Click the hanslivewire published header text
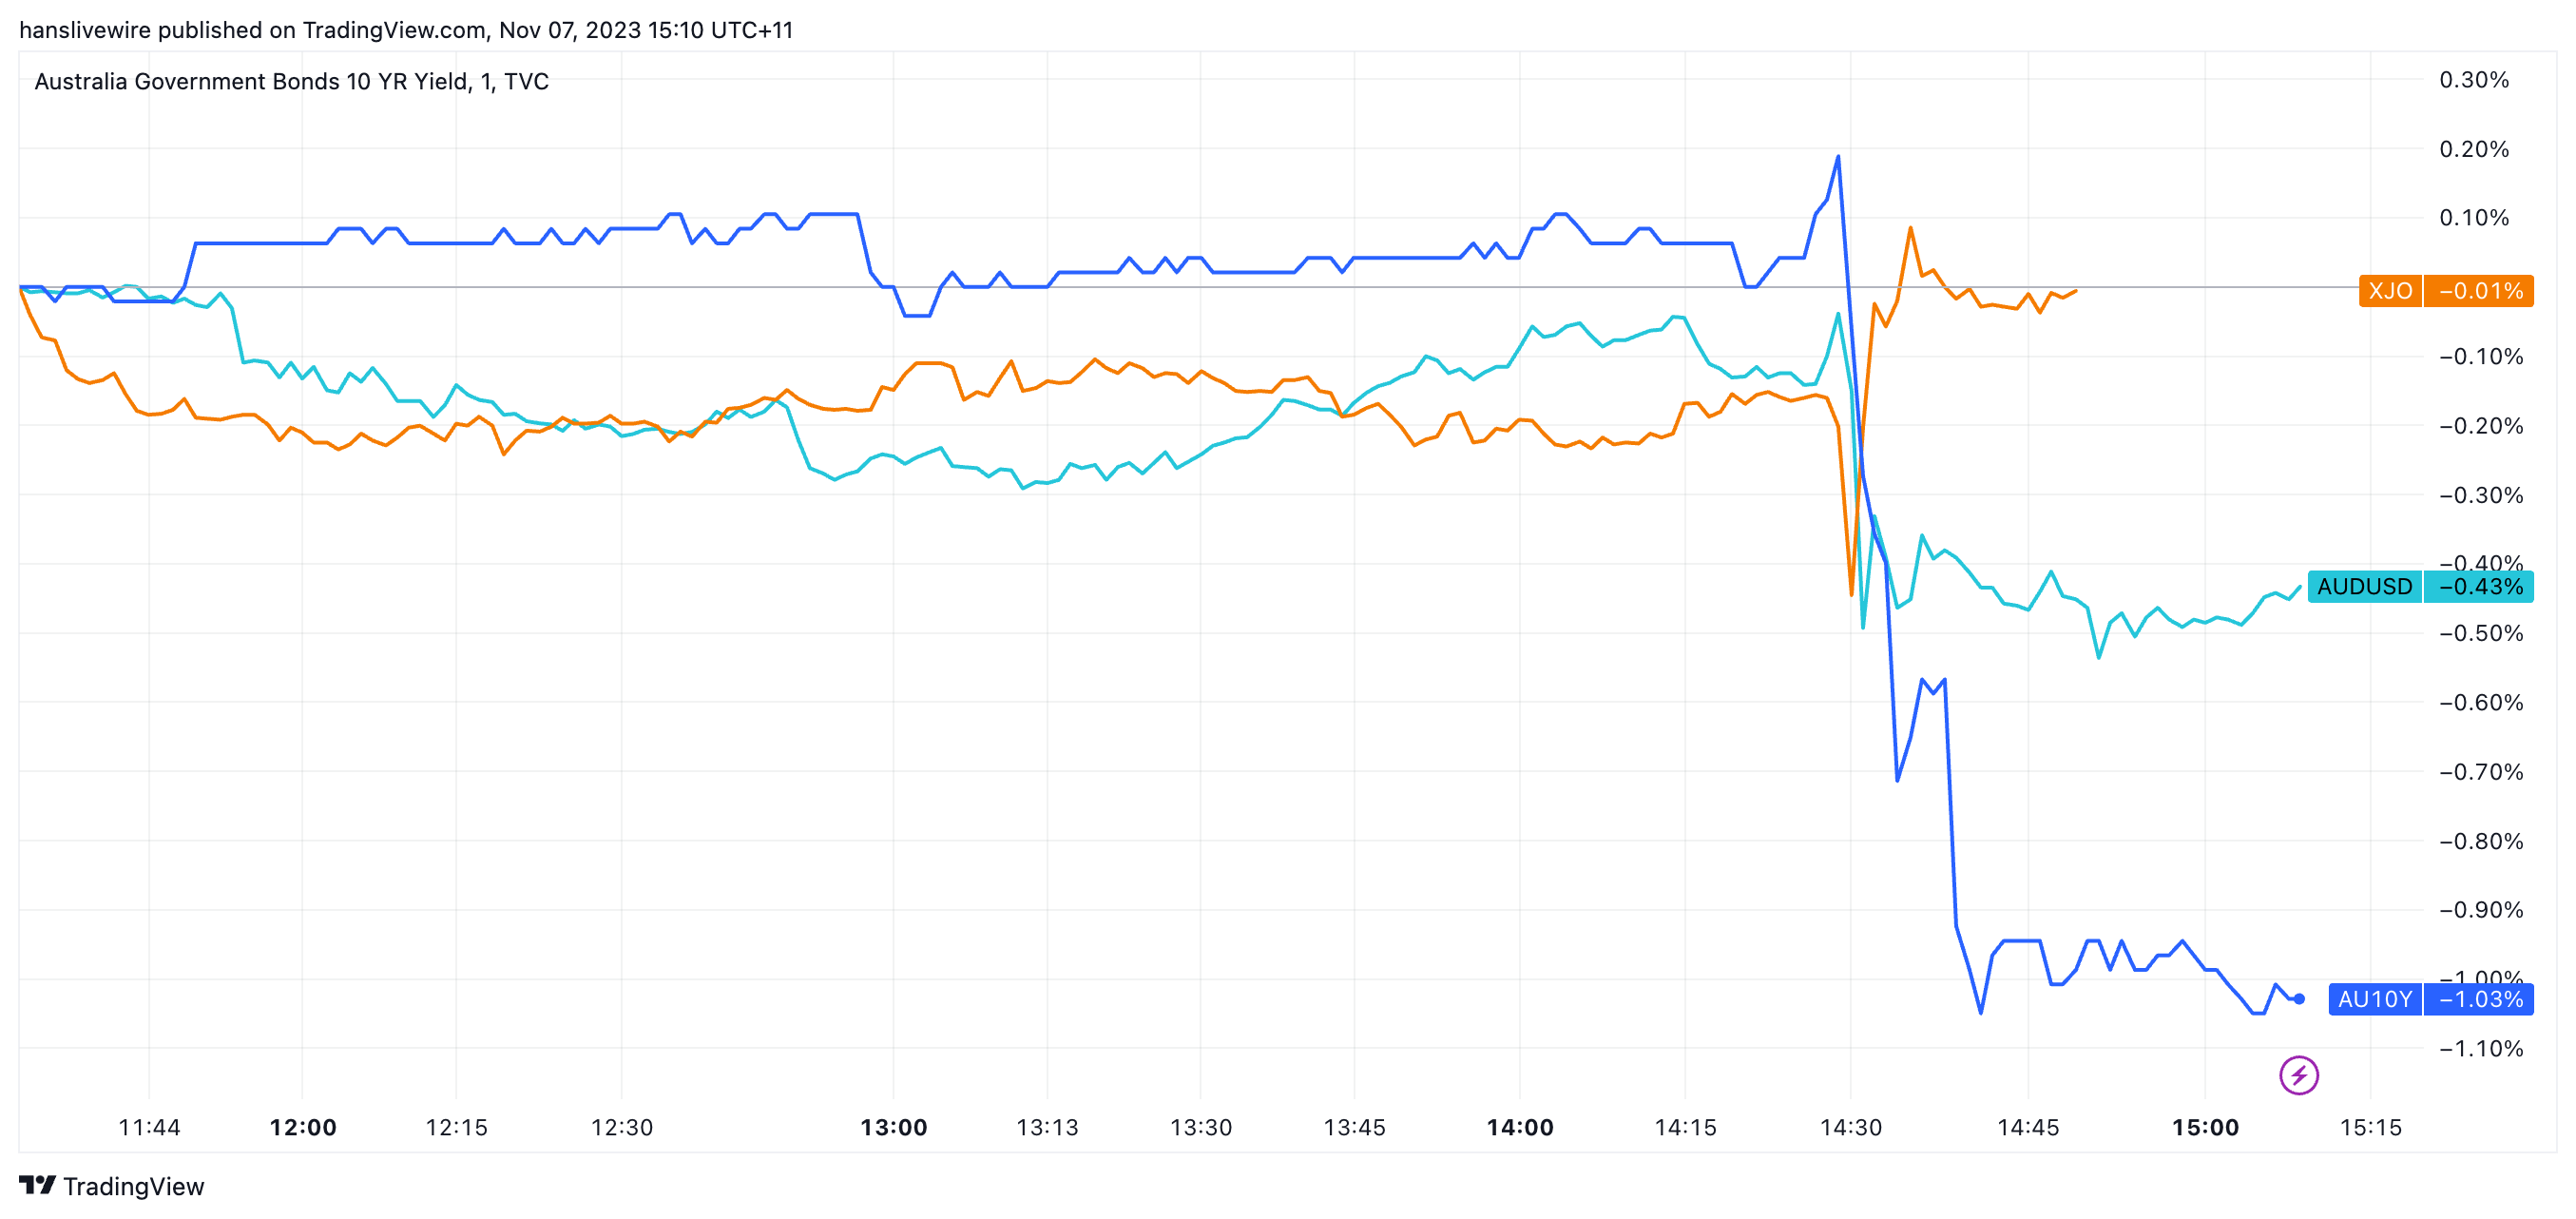Image resolution: width=2576 pixels, height=1219 pixels. (405, 30)
